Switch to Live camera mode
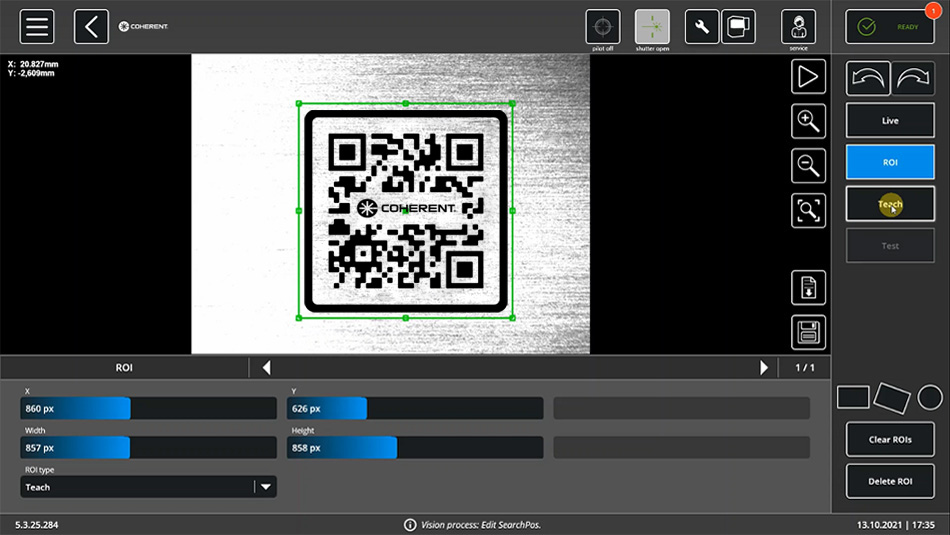The image size is (950, 535). (x=890, y=121)
